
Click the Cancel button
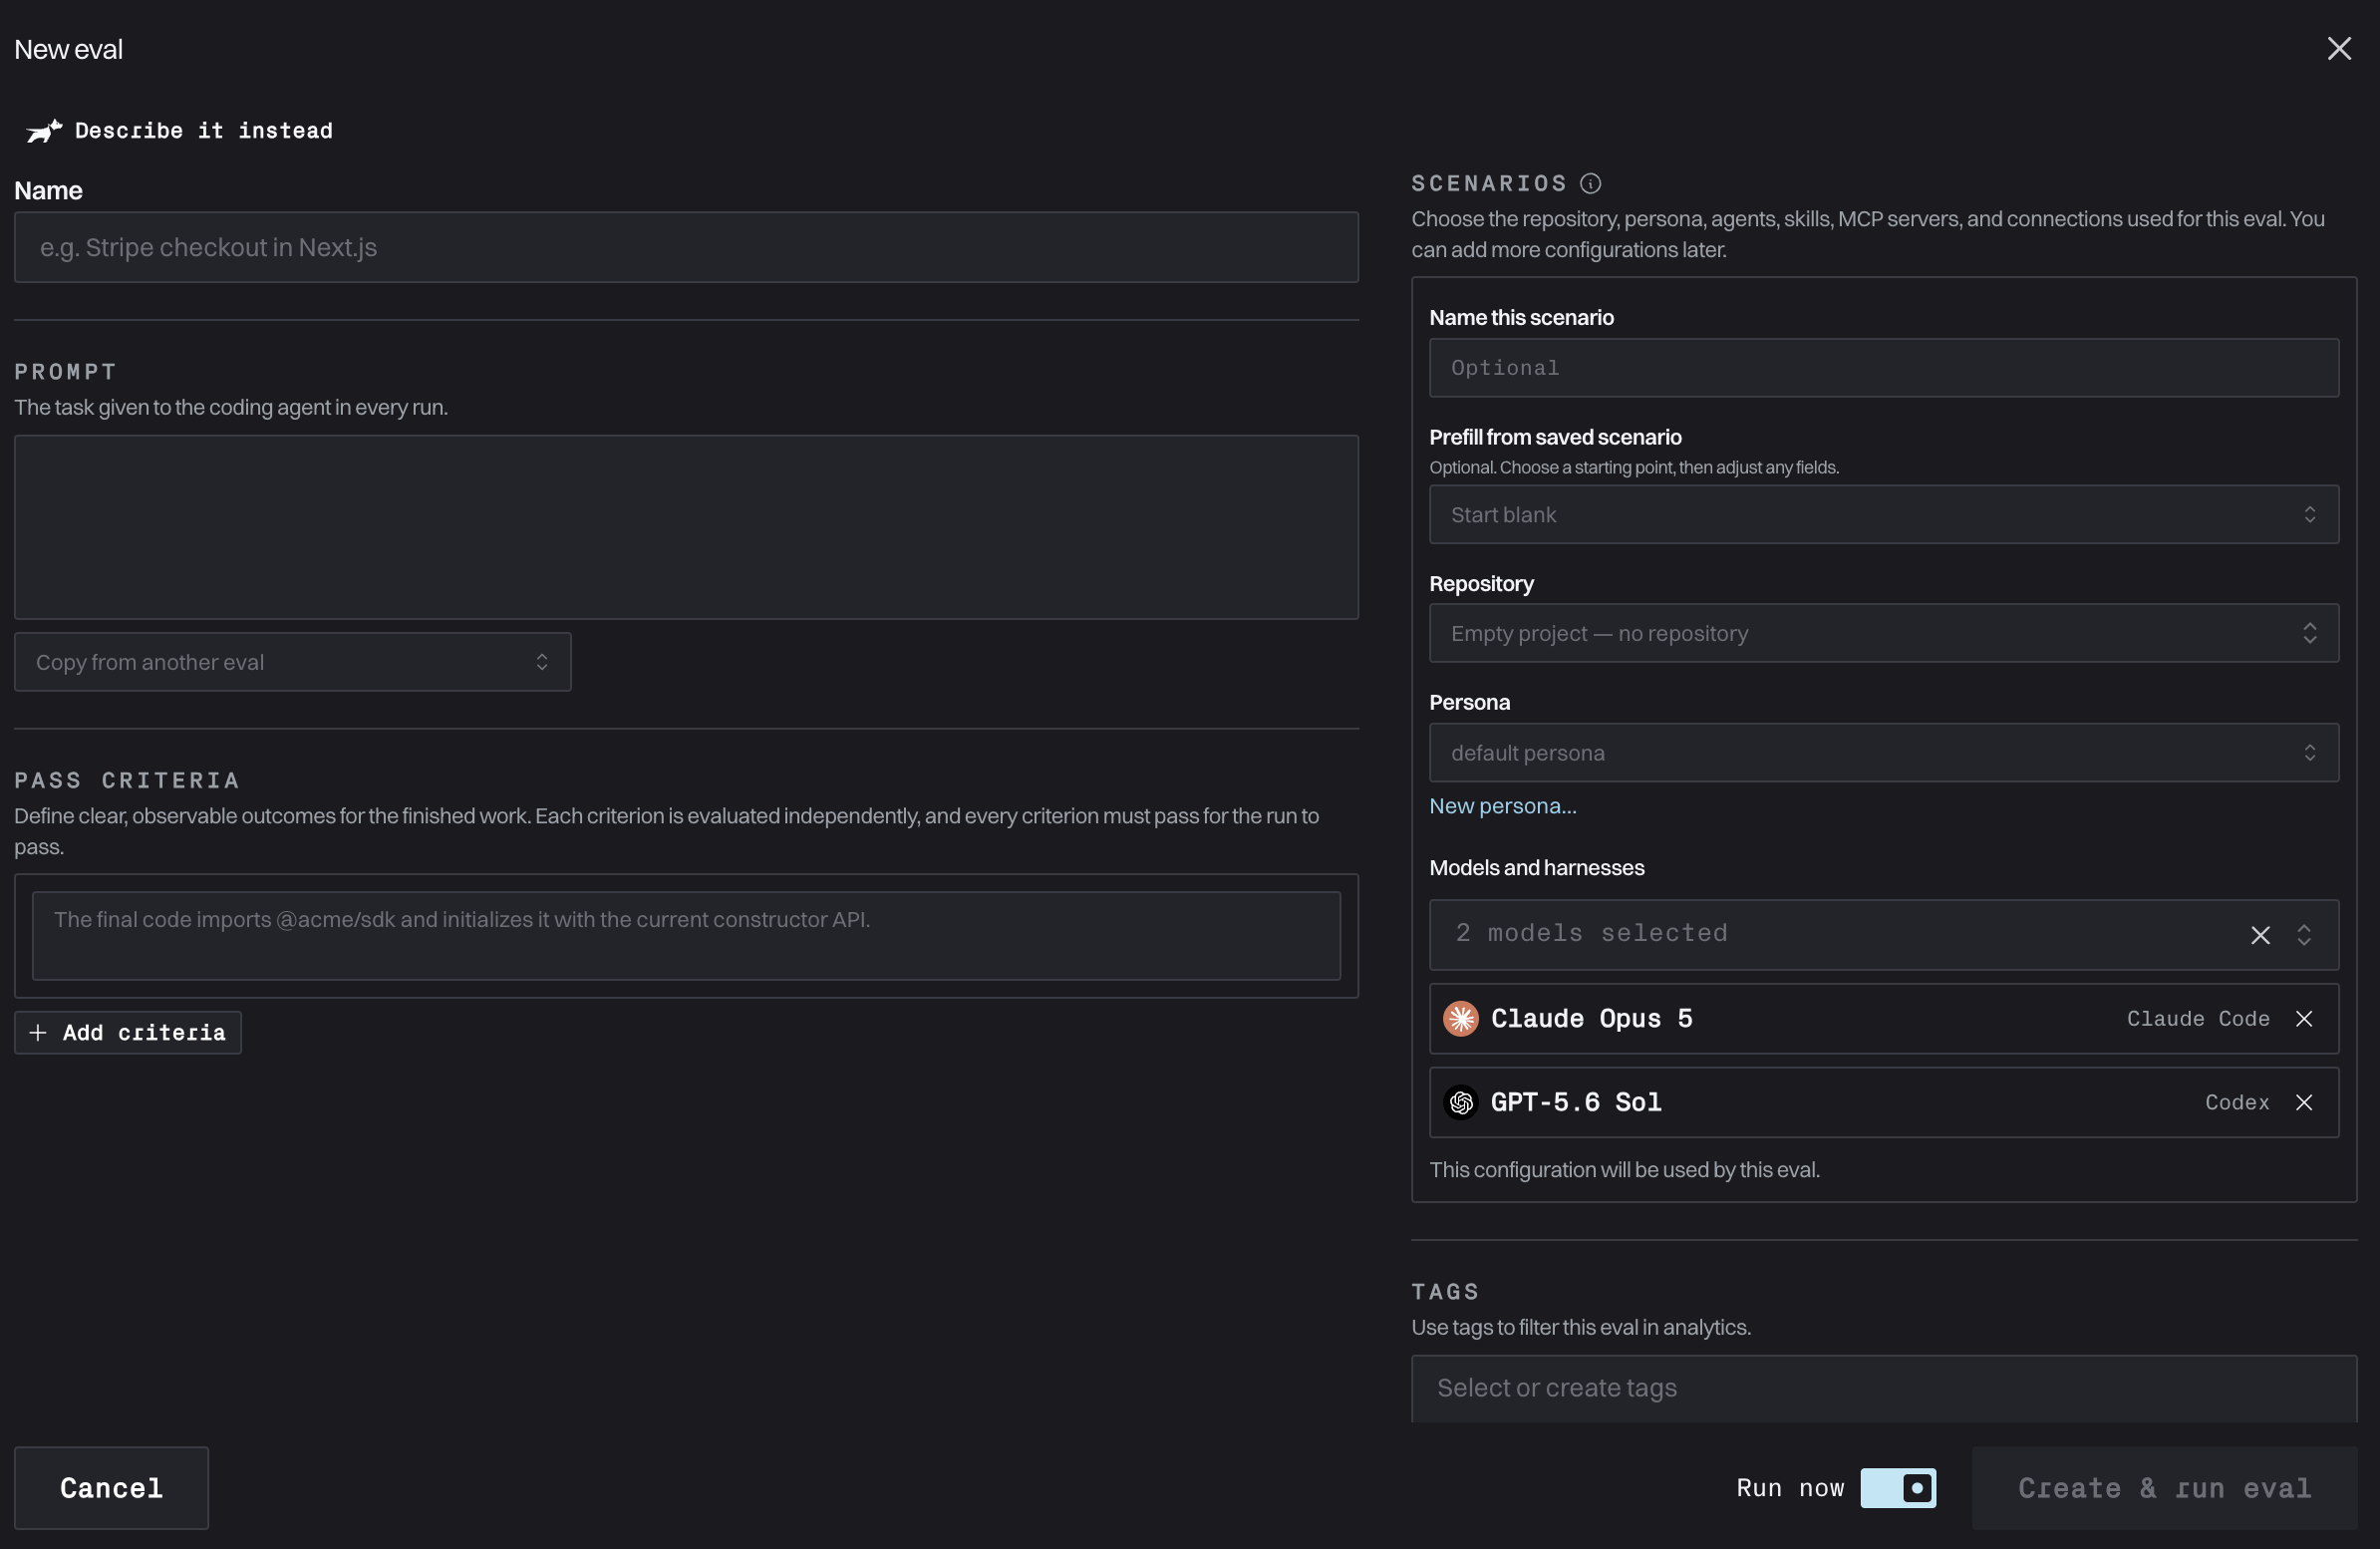click(111, 1488)
